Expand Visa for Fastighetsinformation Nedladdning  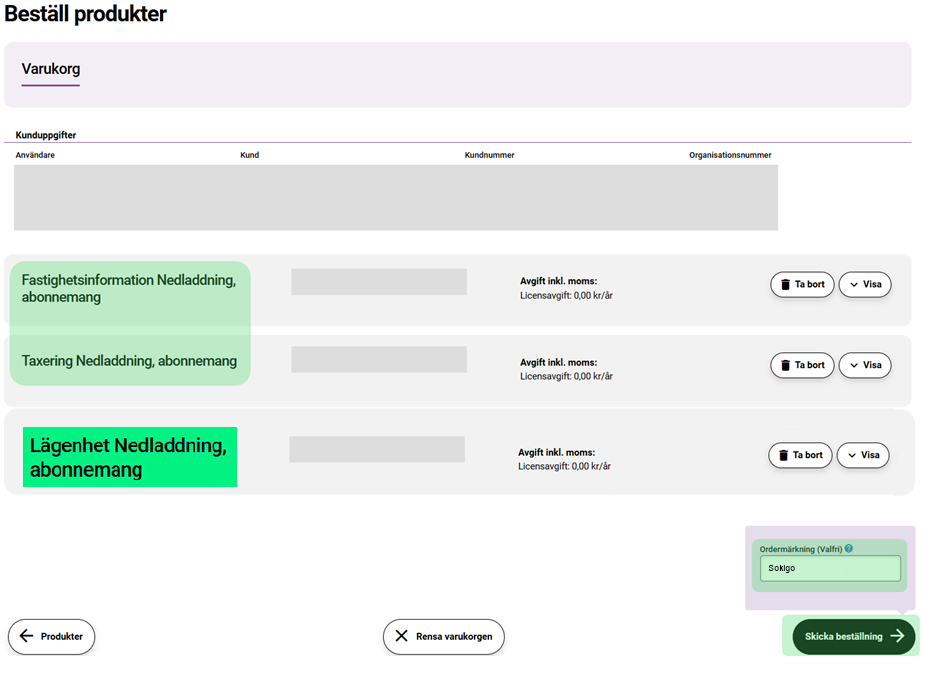click(864, 284)
